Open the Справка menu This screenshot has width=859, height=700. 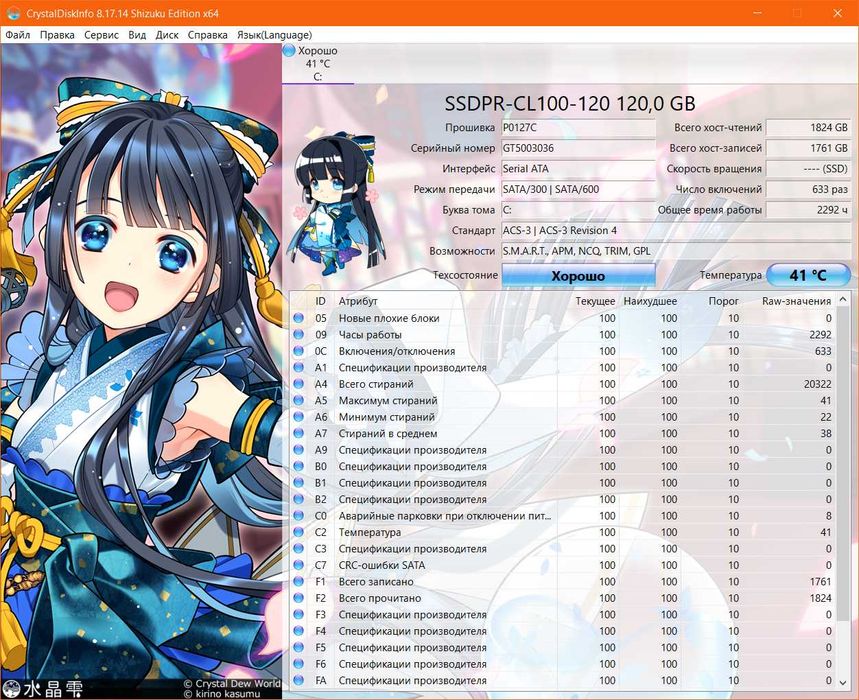coord(208,35)
